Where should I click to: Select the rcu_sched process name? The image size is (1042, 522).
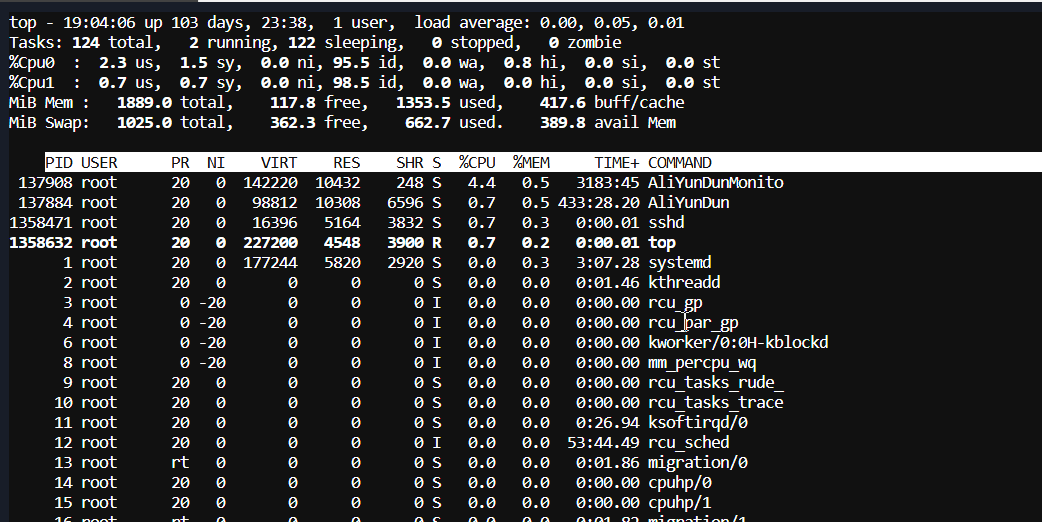(688, 443)
